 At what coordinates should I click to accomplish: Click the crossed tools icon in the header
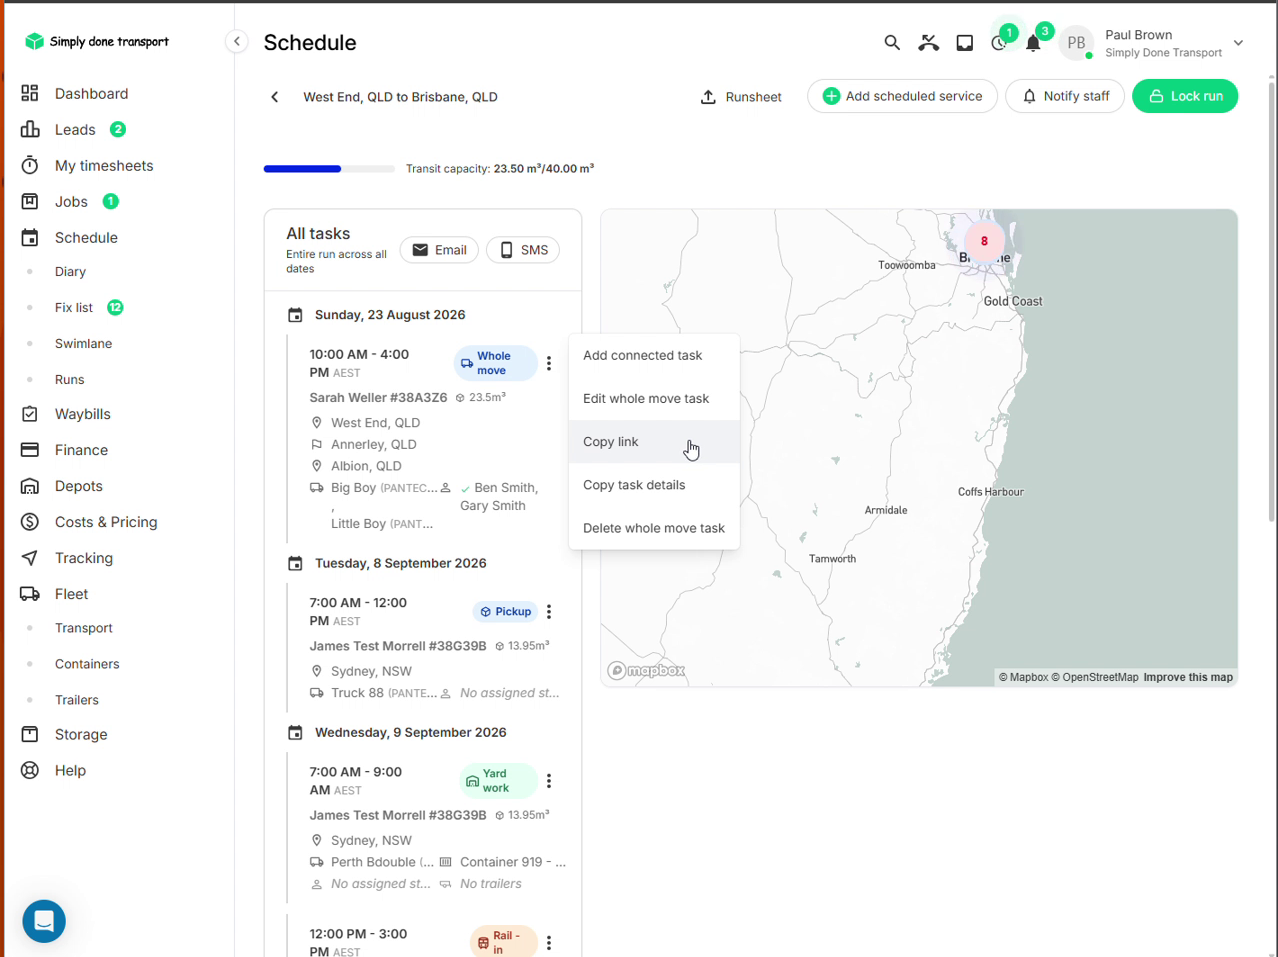point(929,42)
